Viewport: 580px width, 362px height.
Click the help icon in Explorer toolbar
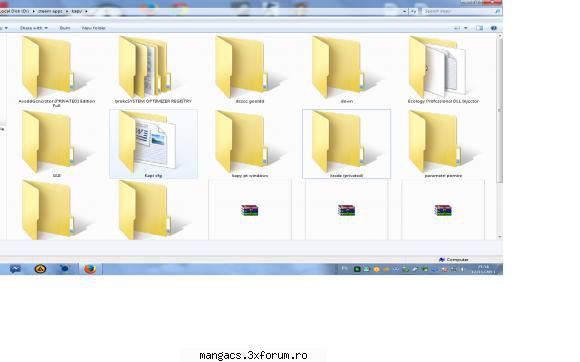[493, 28]
